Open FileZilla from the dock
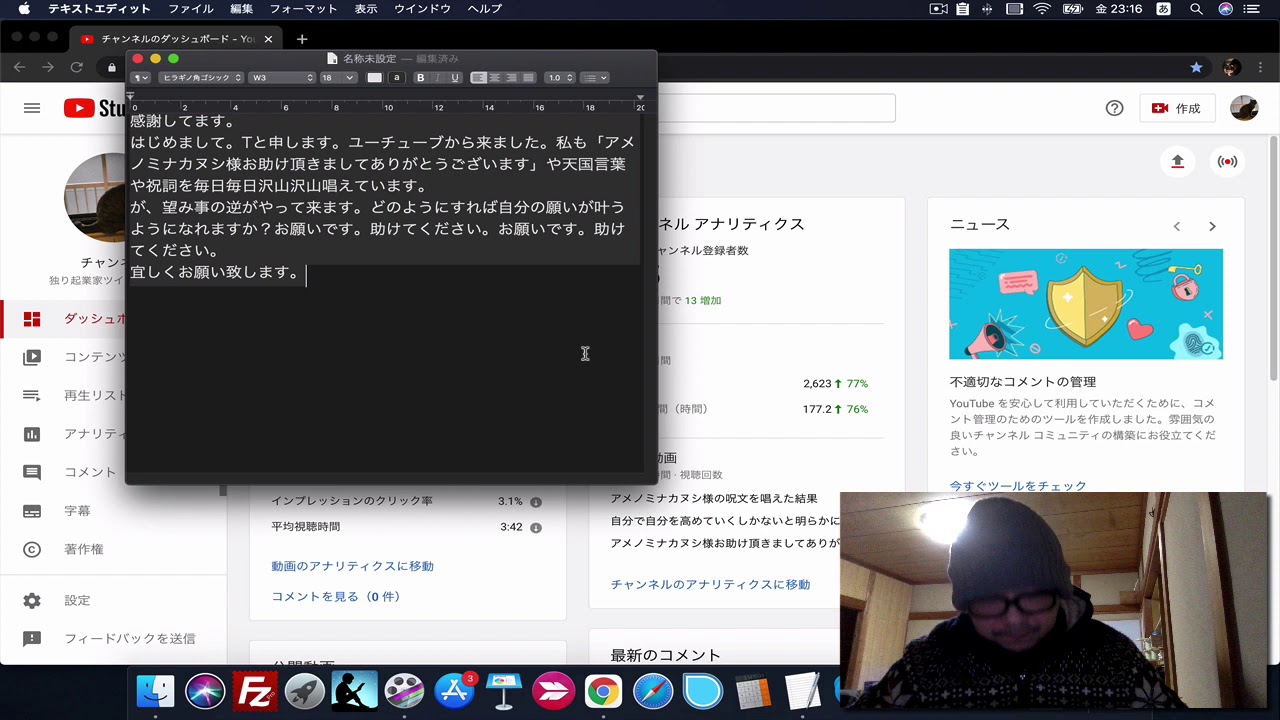 point(255,691)
